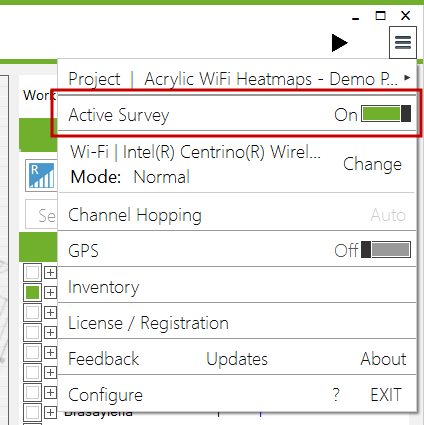Image resolution: width=424 pixels, height=425 pixels.
Task: Open the Configure menu option
Action: coord(105,395)
